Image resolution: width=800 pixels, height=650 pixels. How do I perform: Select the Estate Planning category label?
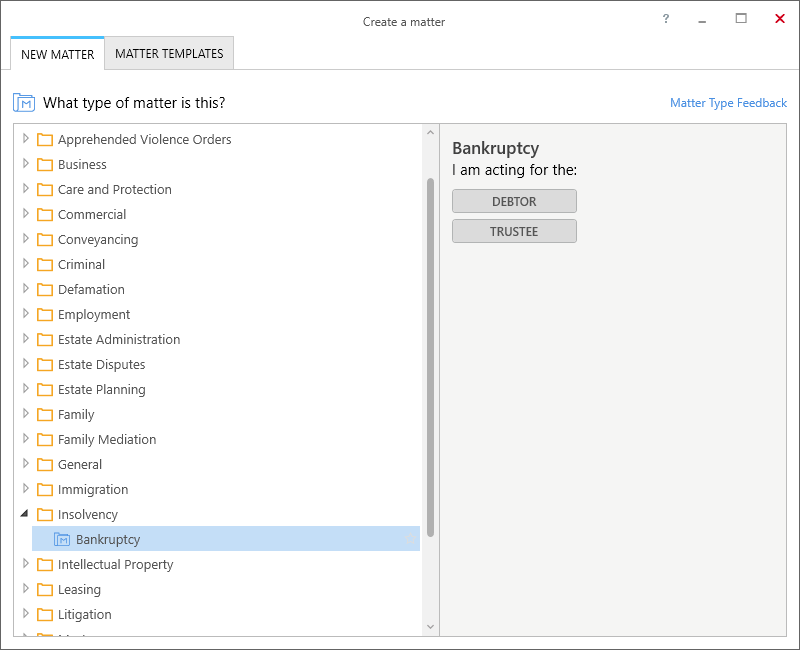(x=102, y=390)
